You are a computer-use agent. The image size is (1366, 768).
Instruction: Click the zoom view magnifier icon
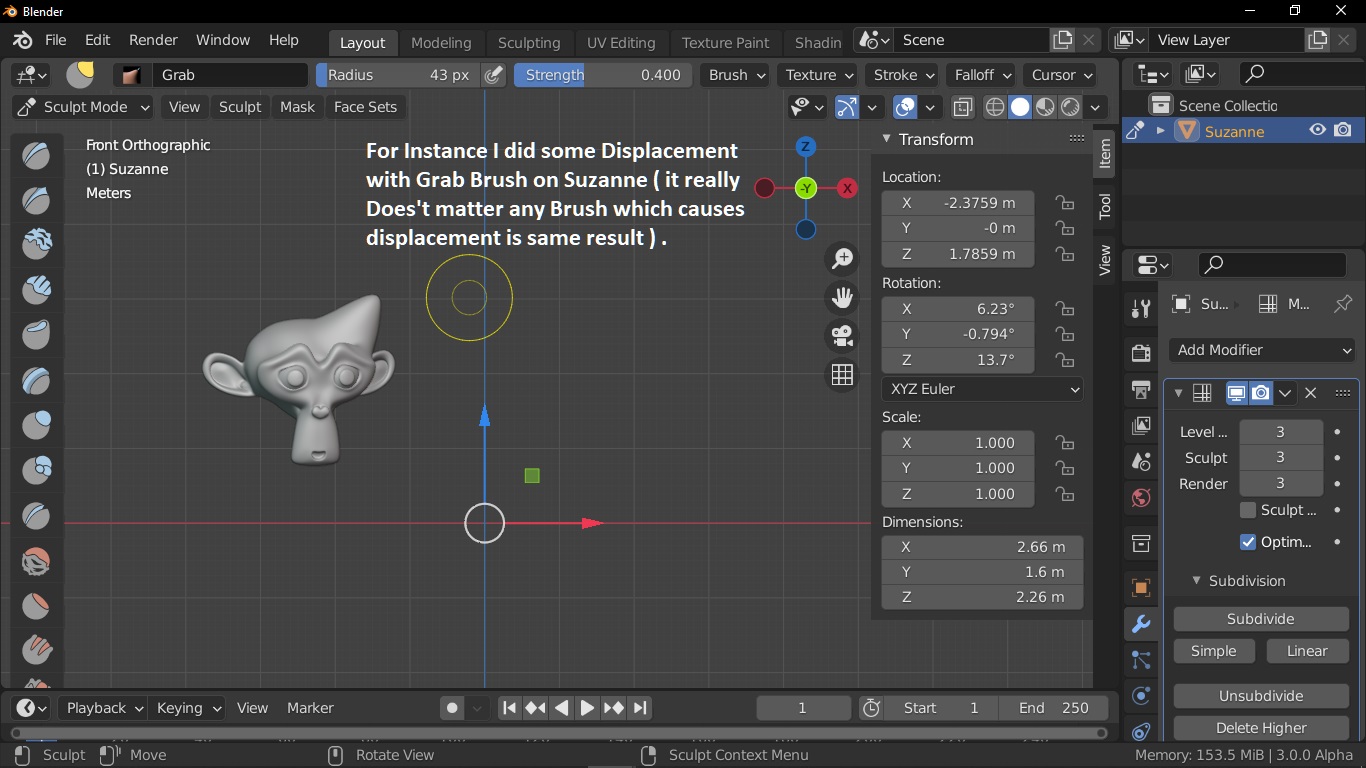tap(843, 259)
